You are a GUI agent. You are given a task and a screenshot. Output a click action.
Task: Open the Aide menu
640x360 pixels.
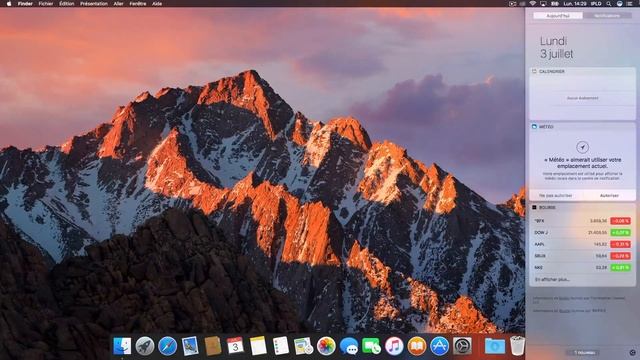[x=157, y=4]
